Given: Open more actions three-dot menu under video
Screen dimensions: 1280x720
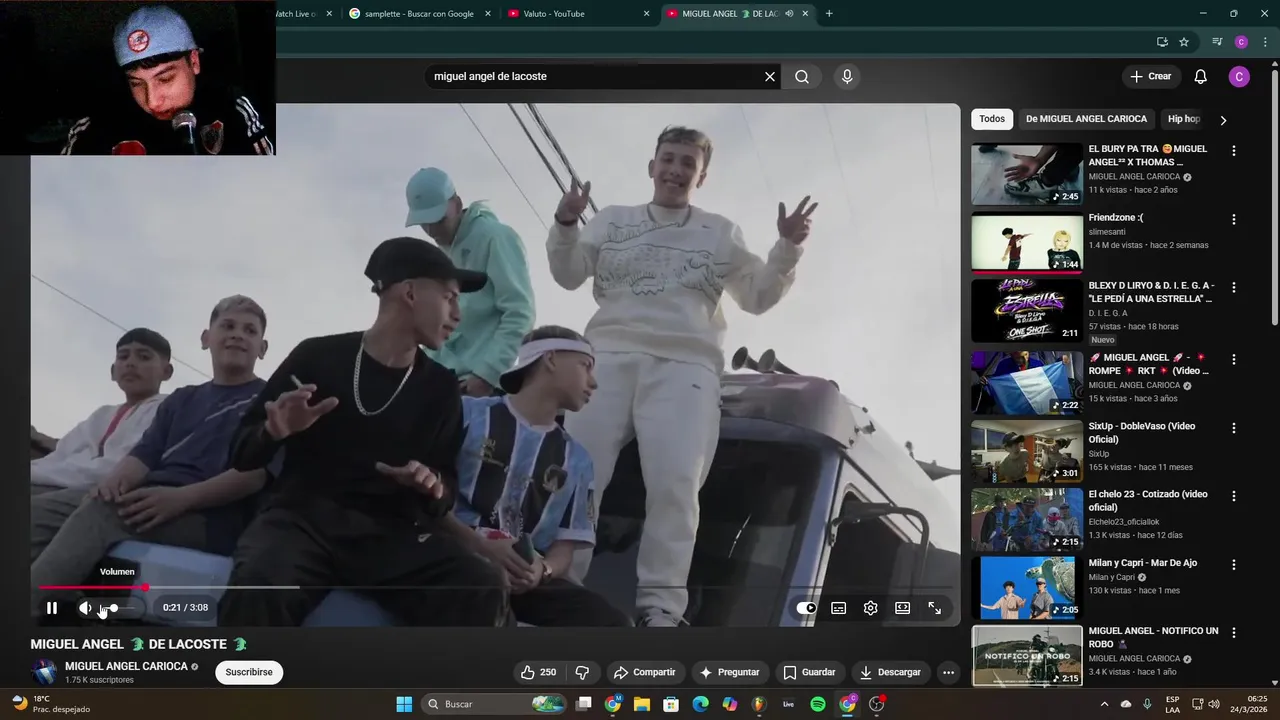Looking at the screenshot, I should coord(948,672).
